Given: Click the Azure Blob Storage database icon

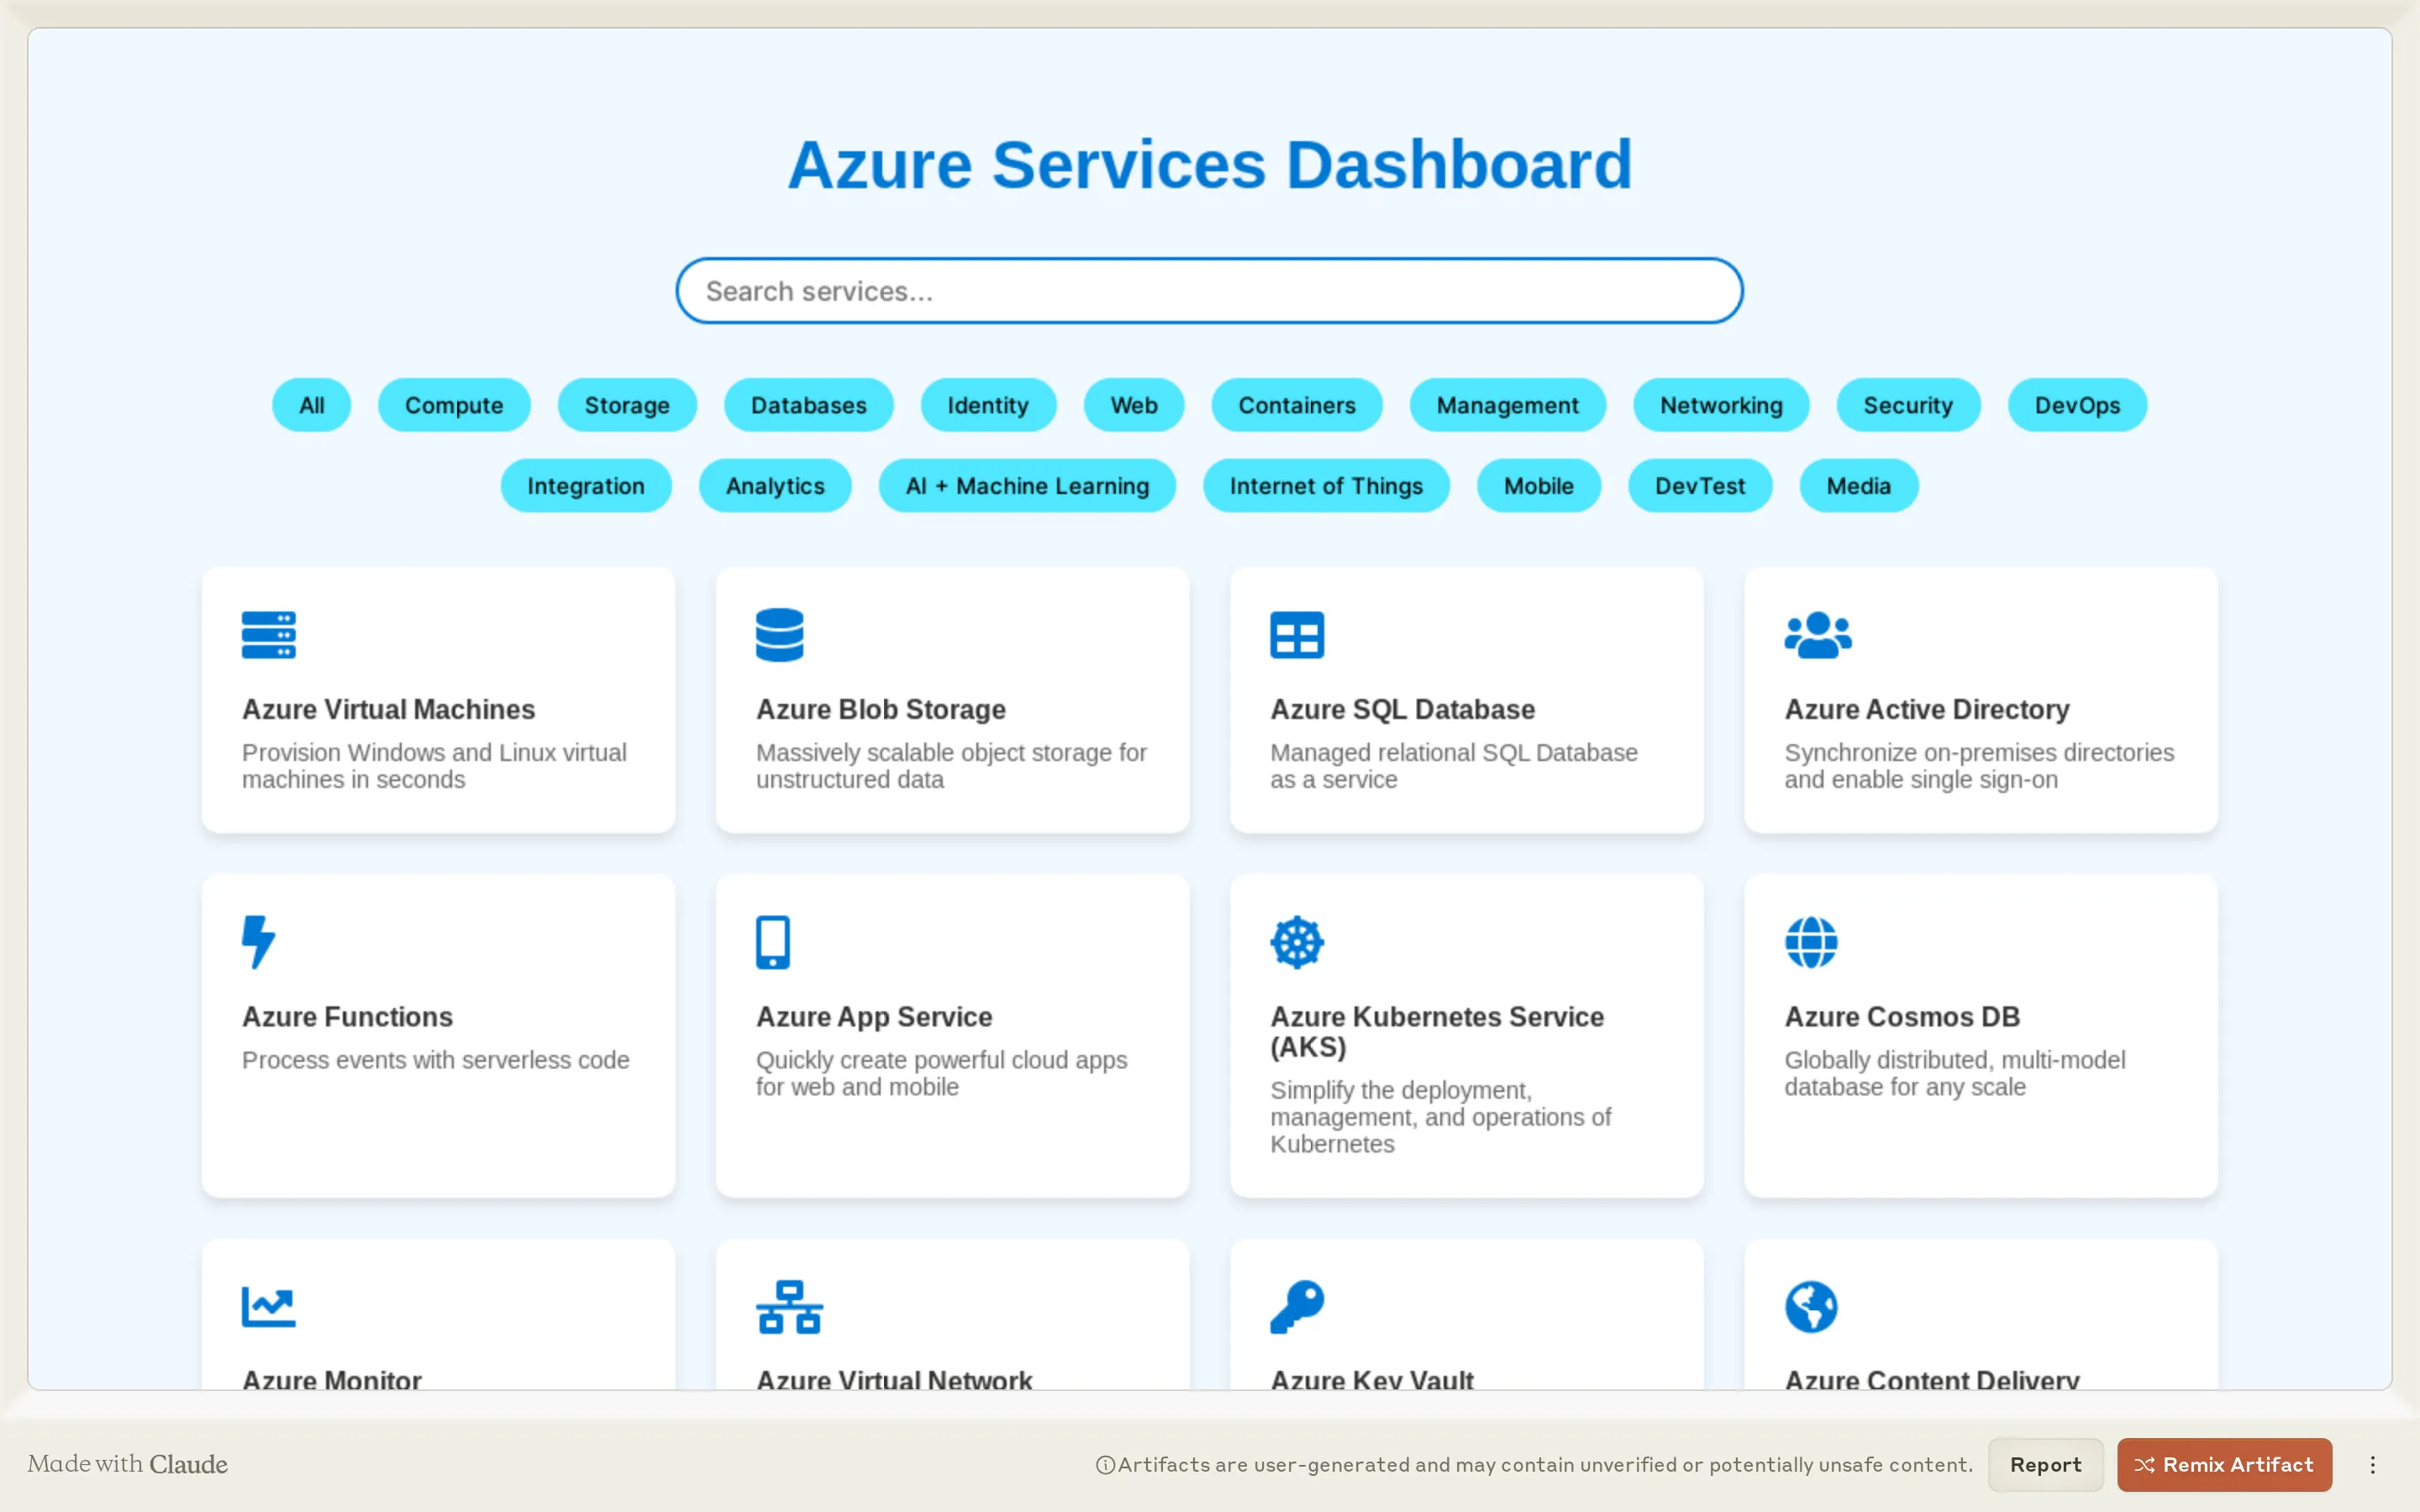Looking at the screenshot, I should [x=781, y=634].
